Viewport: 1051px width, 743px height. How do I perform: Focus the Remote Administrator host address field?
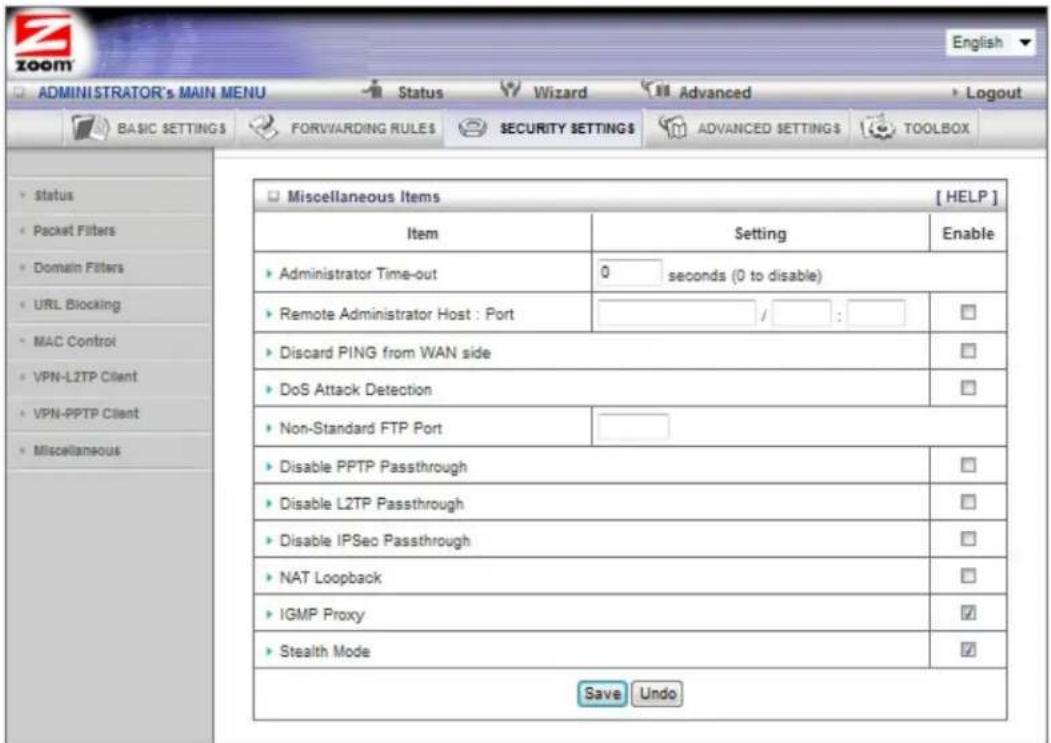click(676, 313)
